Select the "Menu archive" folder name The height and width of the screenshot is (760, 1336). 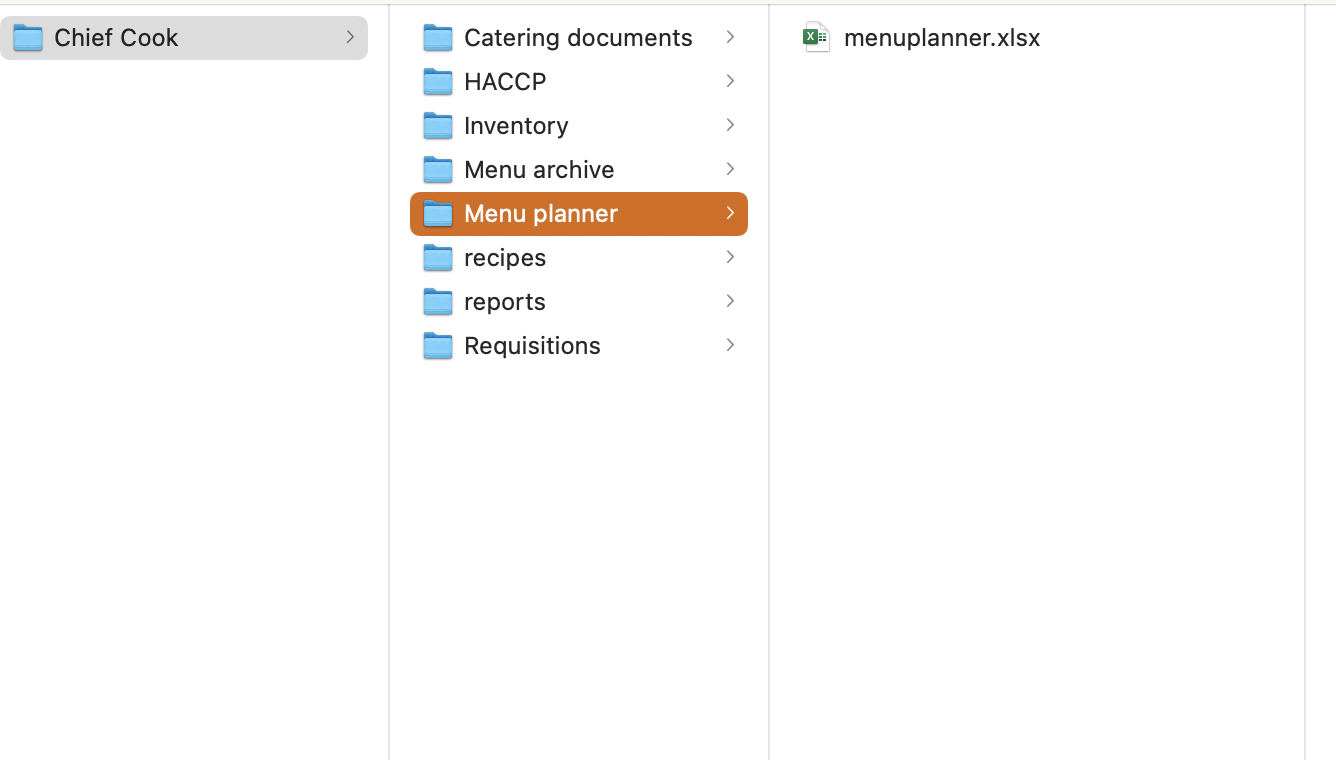coord(539,170)
